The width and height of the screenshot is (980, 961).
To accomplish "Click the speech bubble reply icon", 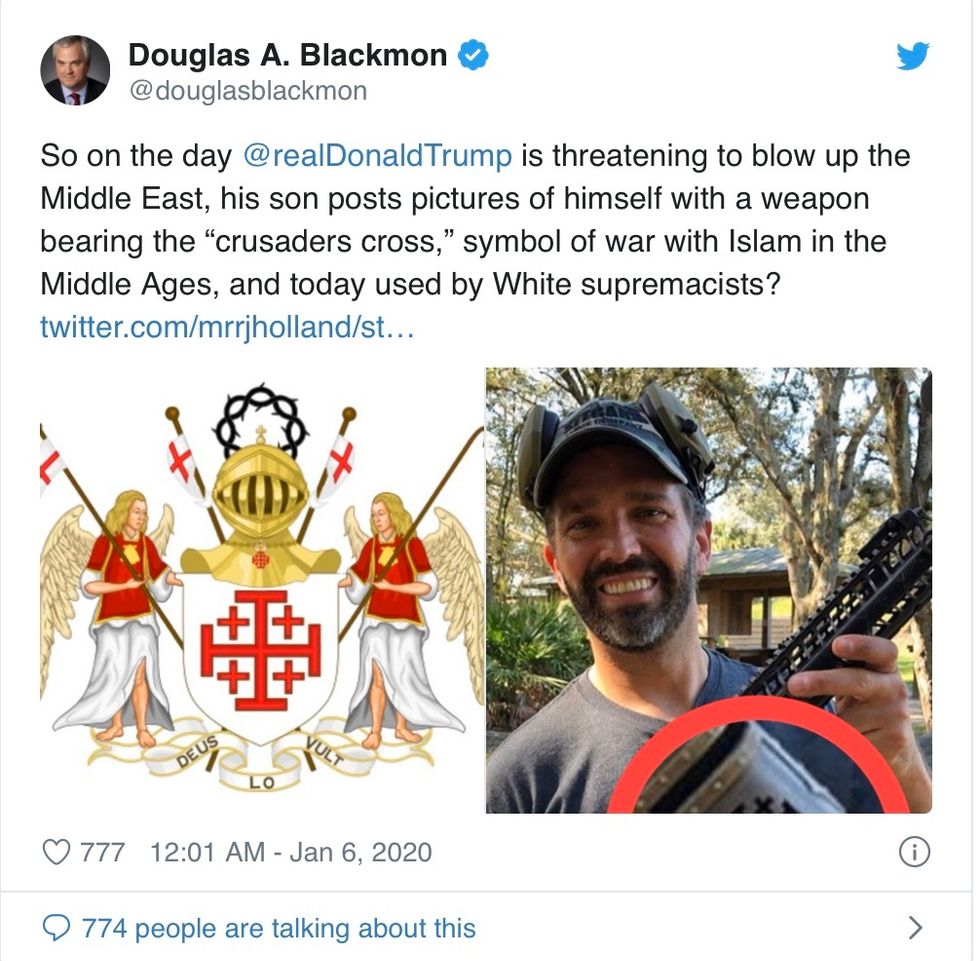I will pyautogui.click(x=56, y=928).
